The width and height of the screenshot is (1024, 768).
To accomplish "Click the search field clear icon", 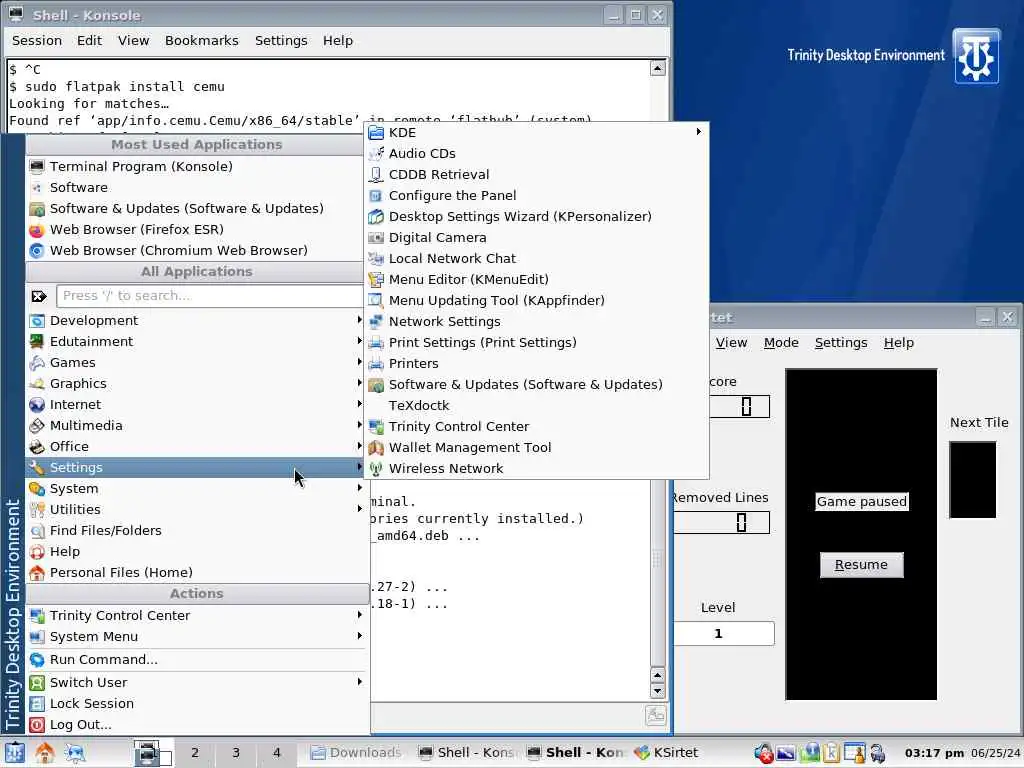I will point(39,296).
